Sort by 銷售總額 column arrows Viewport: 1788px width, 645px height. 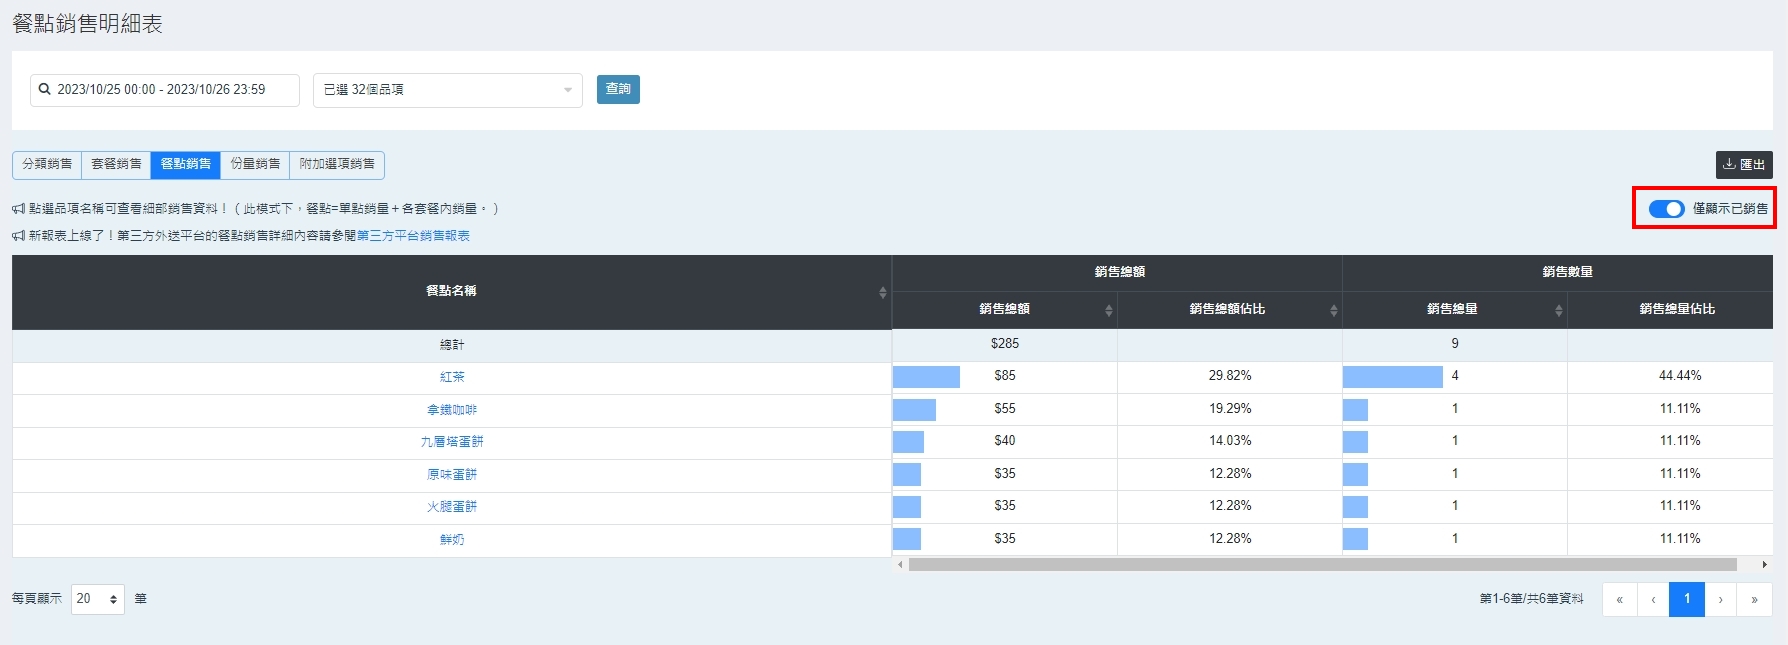coord(1108,311)
